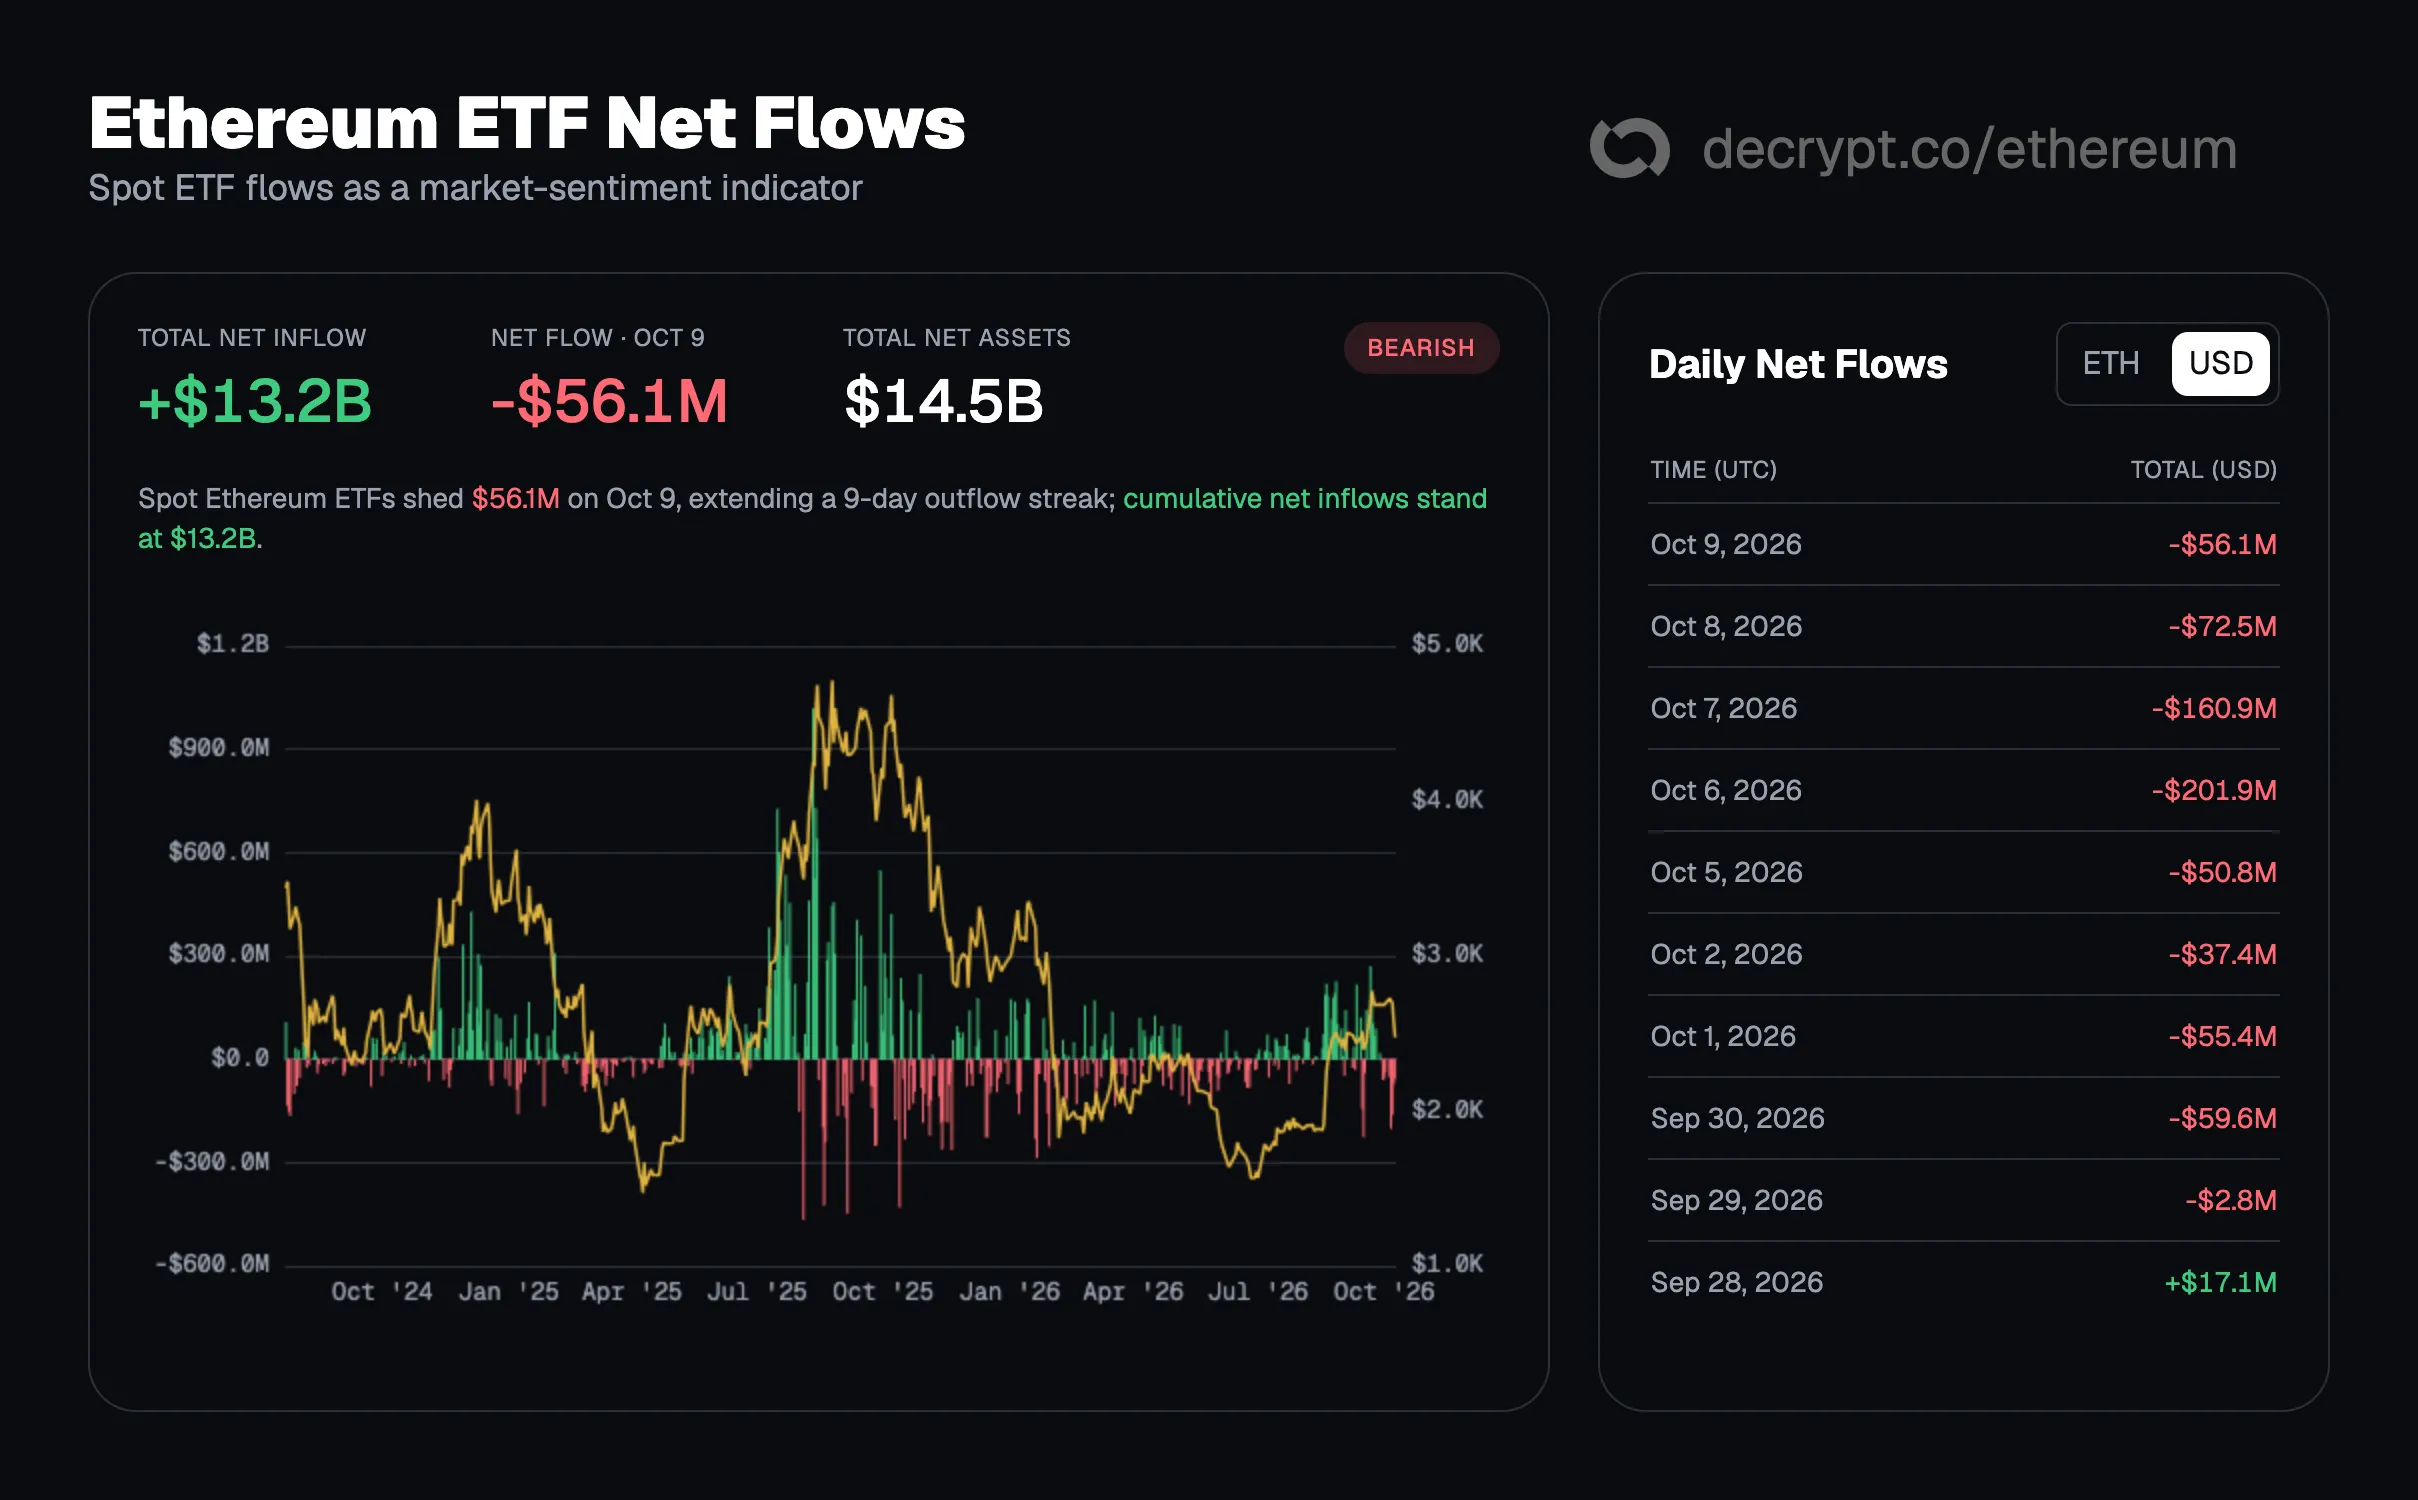The width and height of the screenshot is (2418, 1500).
Task: Click the -$72.5M value for Oct 8
Action: point(2222,626)
